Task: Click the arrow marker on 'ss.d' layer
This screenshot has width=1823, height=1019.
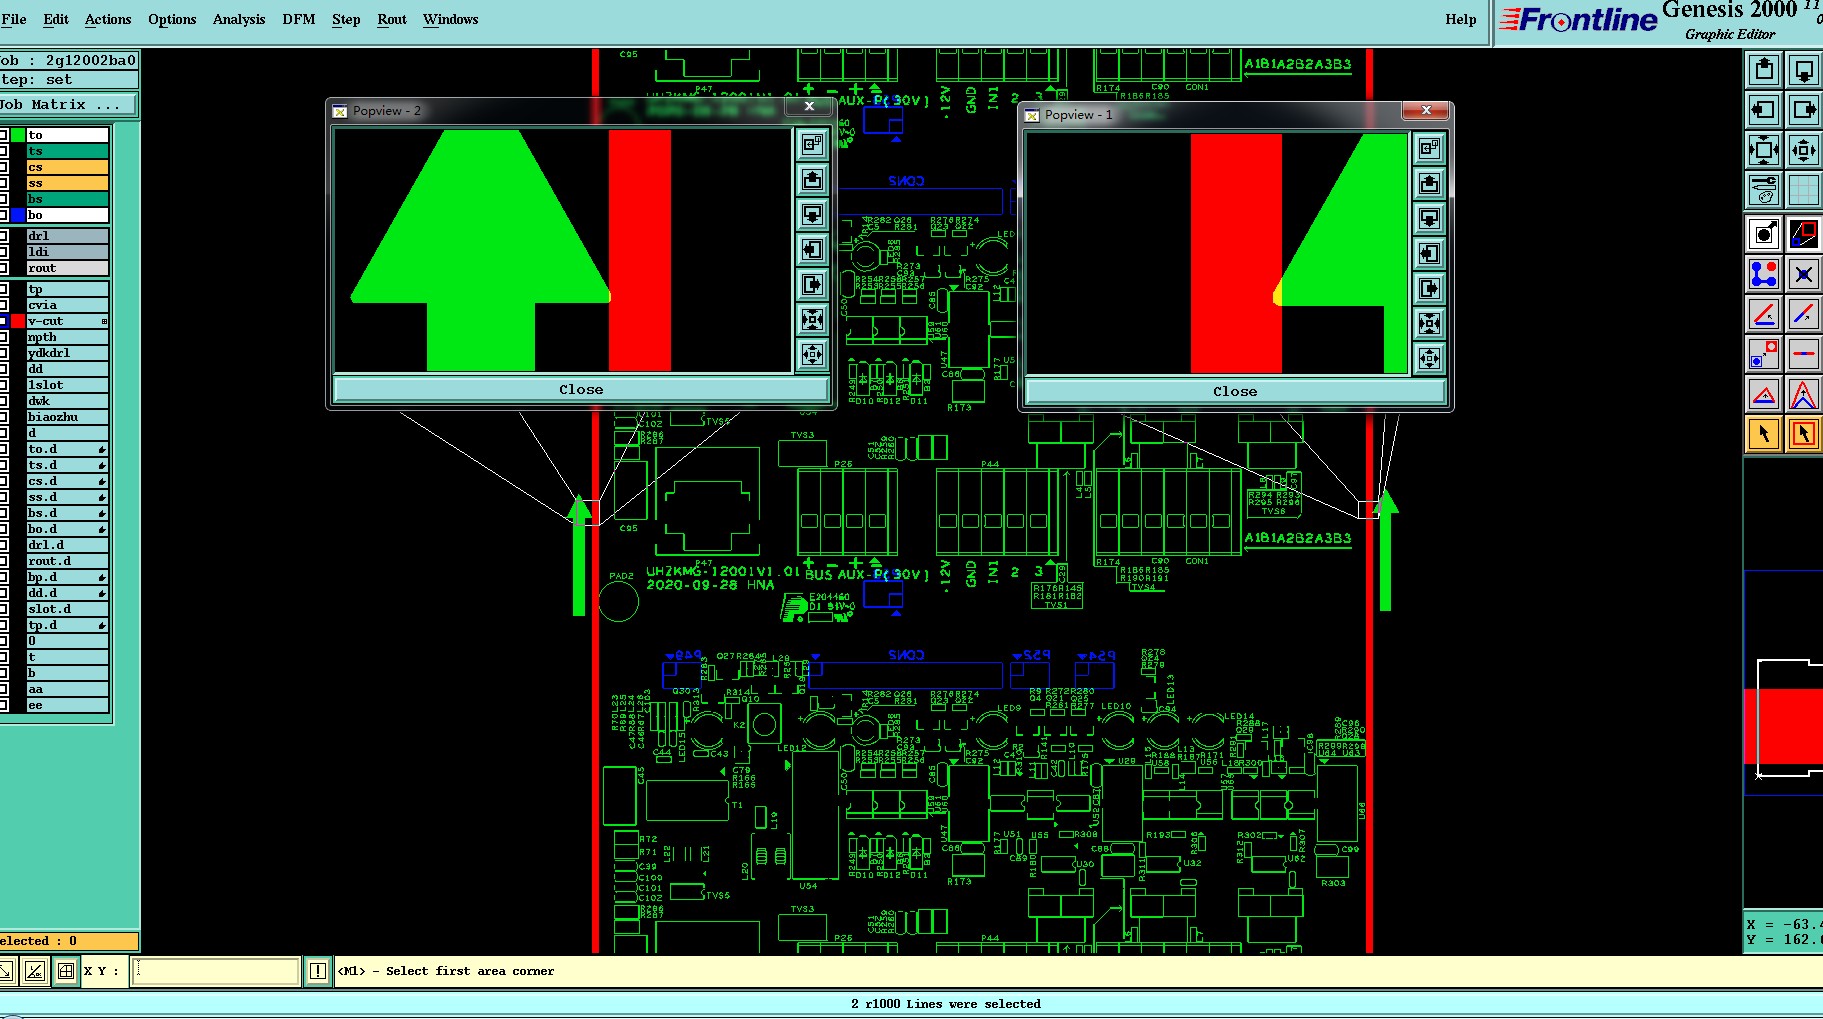Action: coord(102,498)
